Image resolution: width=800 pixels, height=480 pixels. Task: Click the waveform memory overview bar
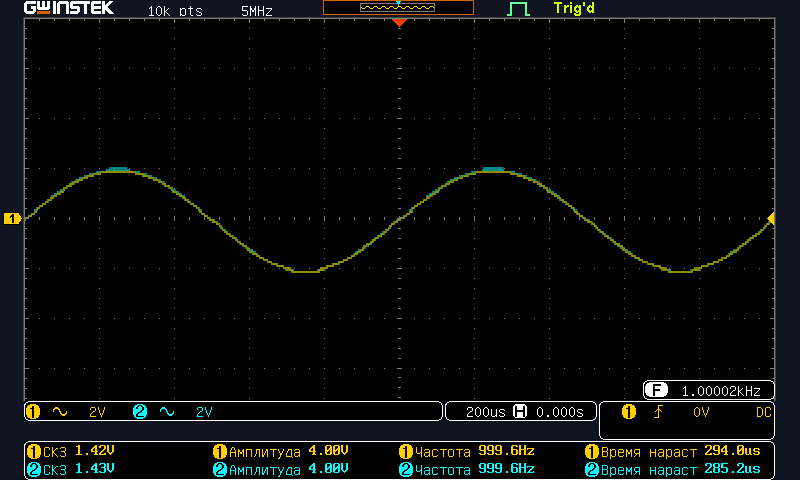[398, 8]
